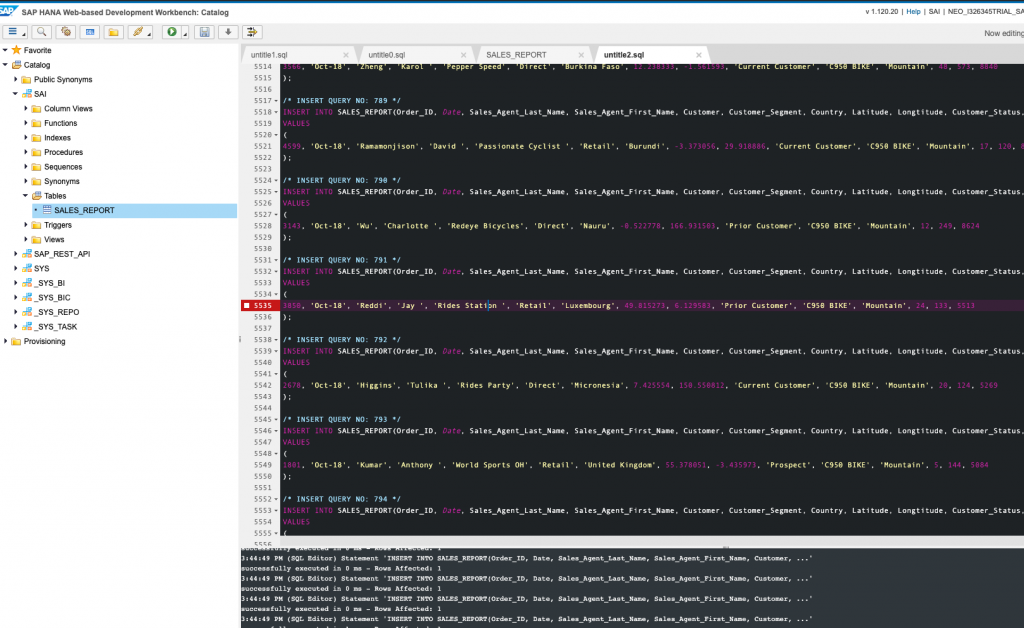The image size is (1024, 628).
Task: Click the red error marker at line 5535
Action: 246,306
